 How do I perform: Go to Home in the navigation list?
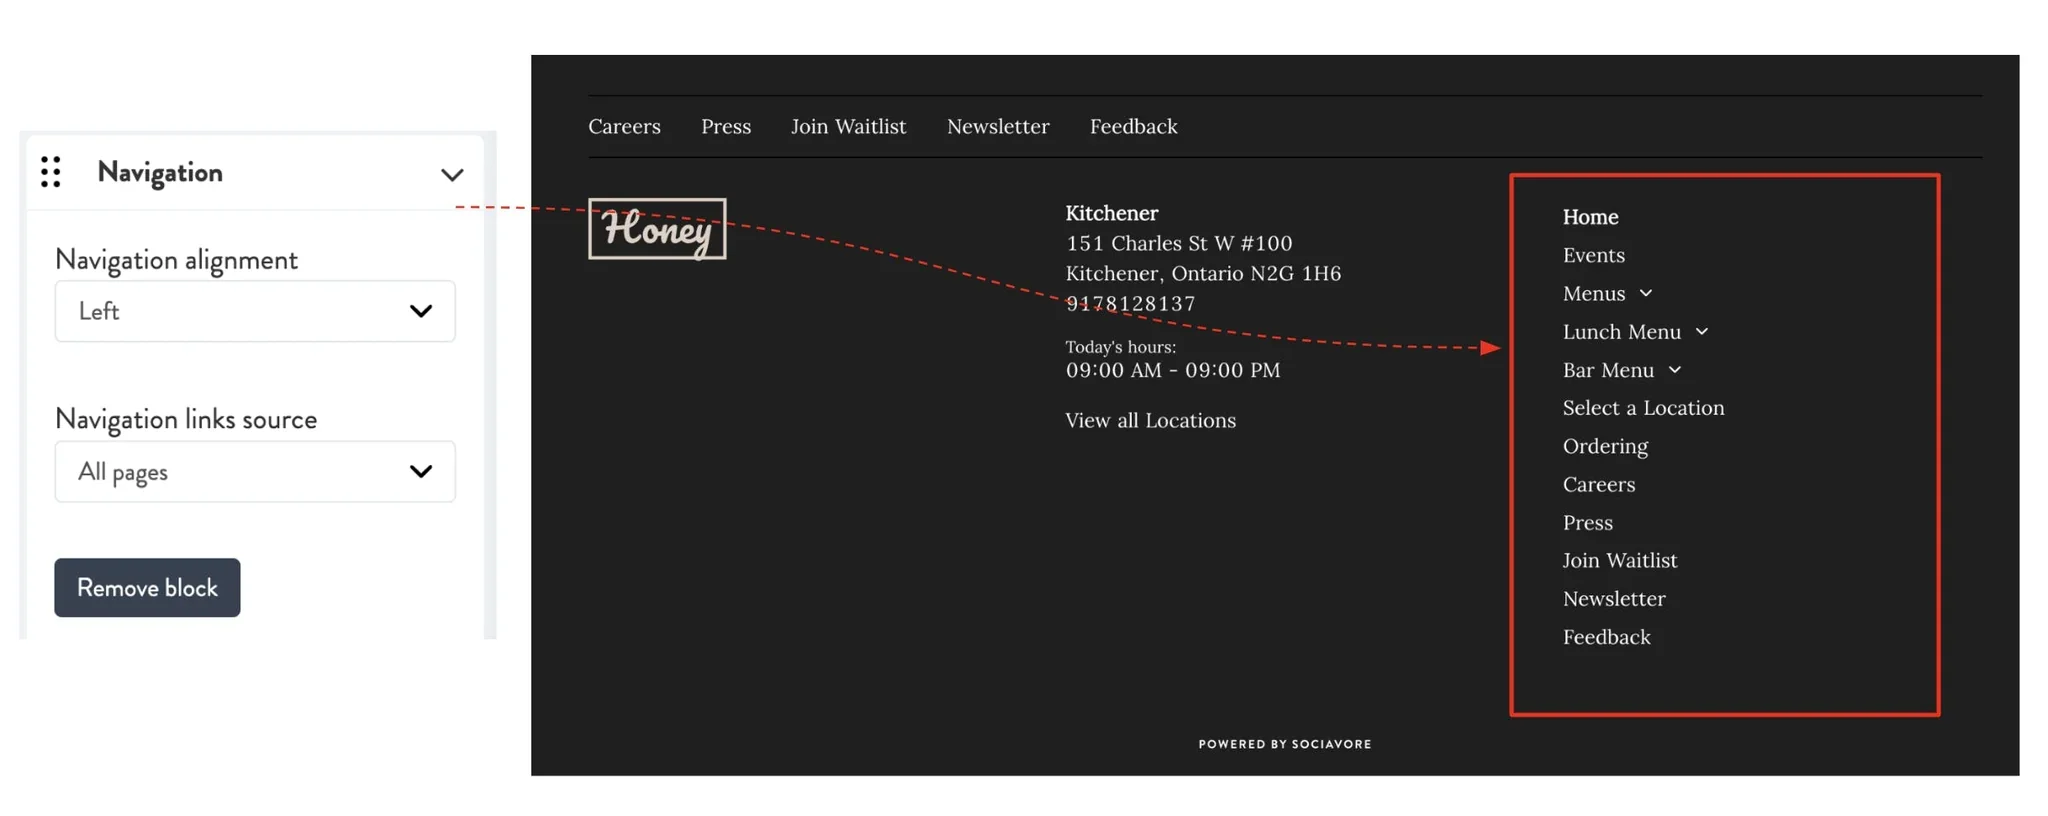click(x=1590, y=216)
